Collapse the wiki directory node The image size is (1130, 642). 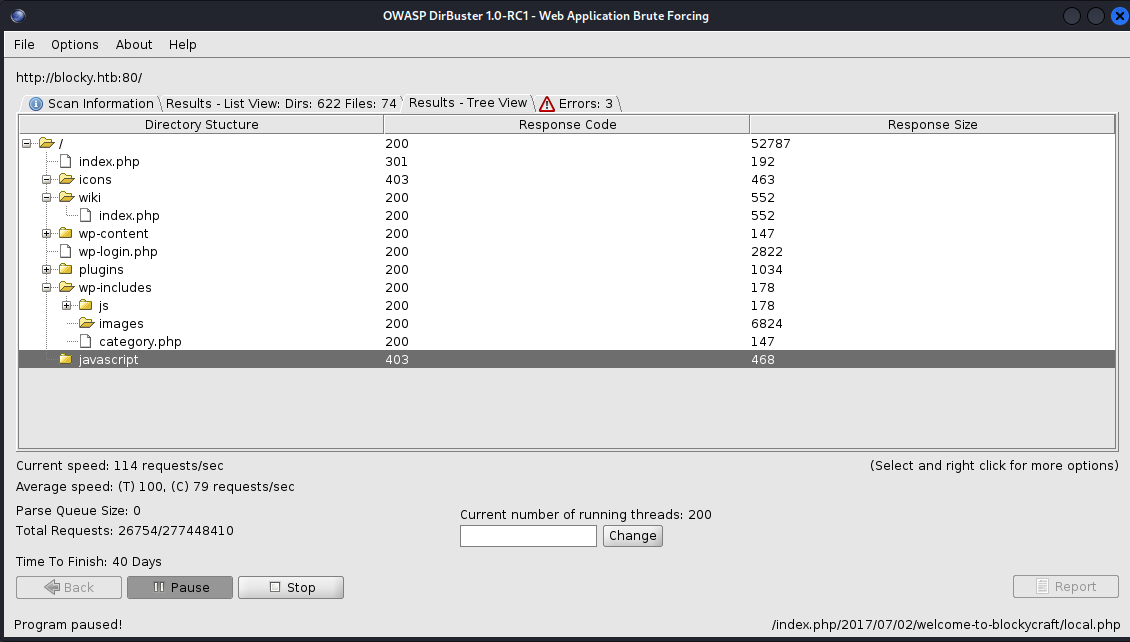tap(46, 197)
